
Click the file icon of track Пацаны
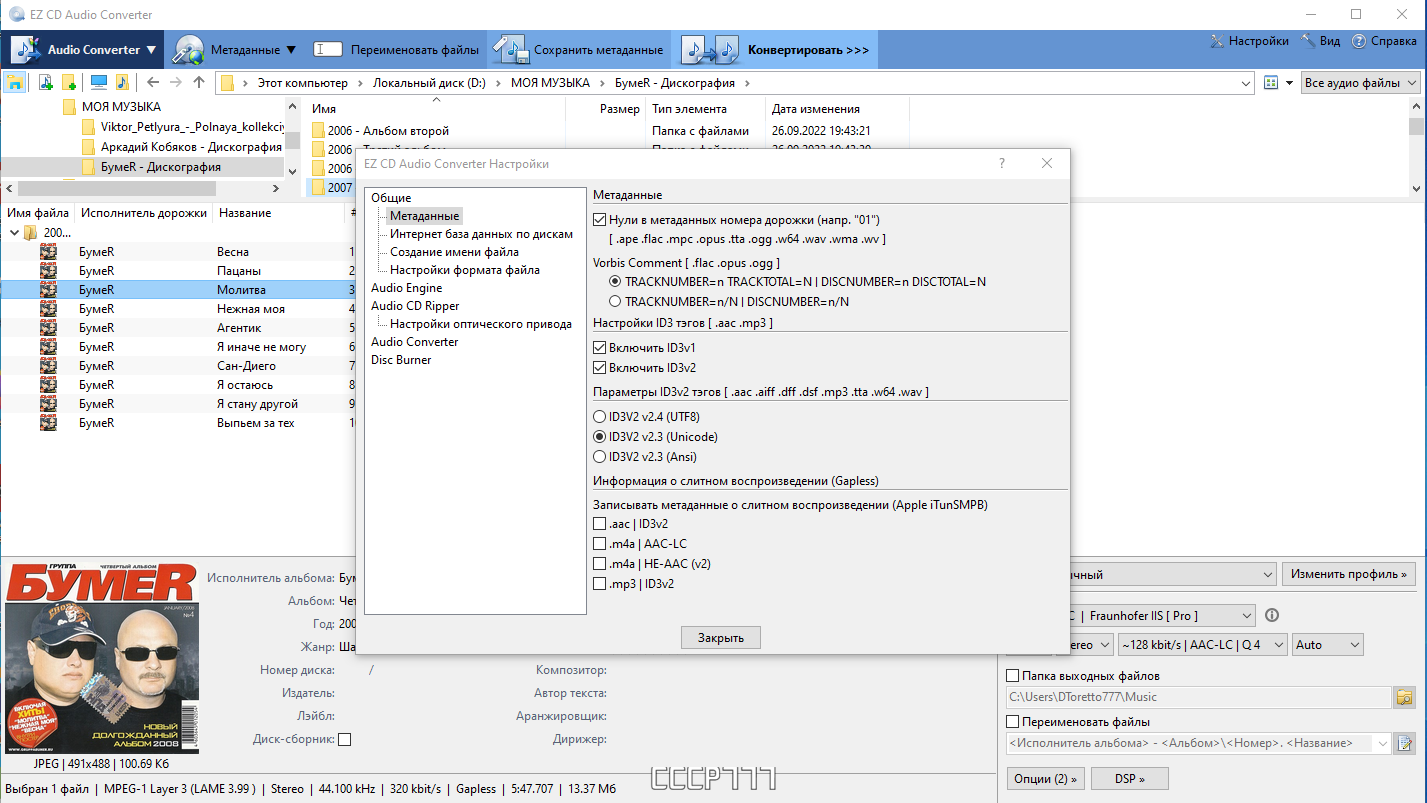pos(48,271)
